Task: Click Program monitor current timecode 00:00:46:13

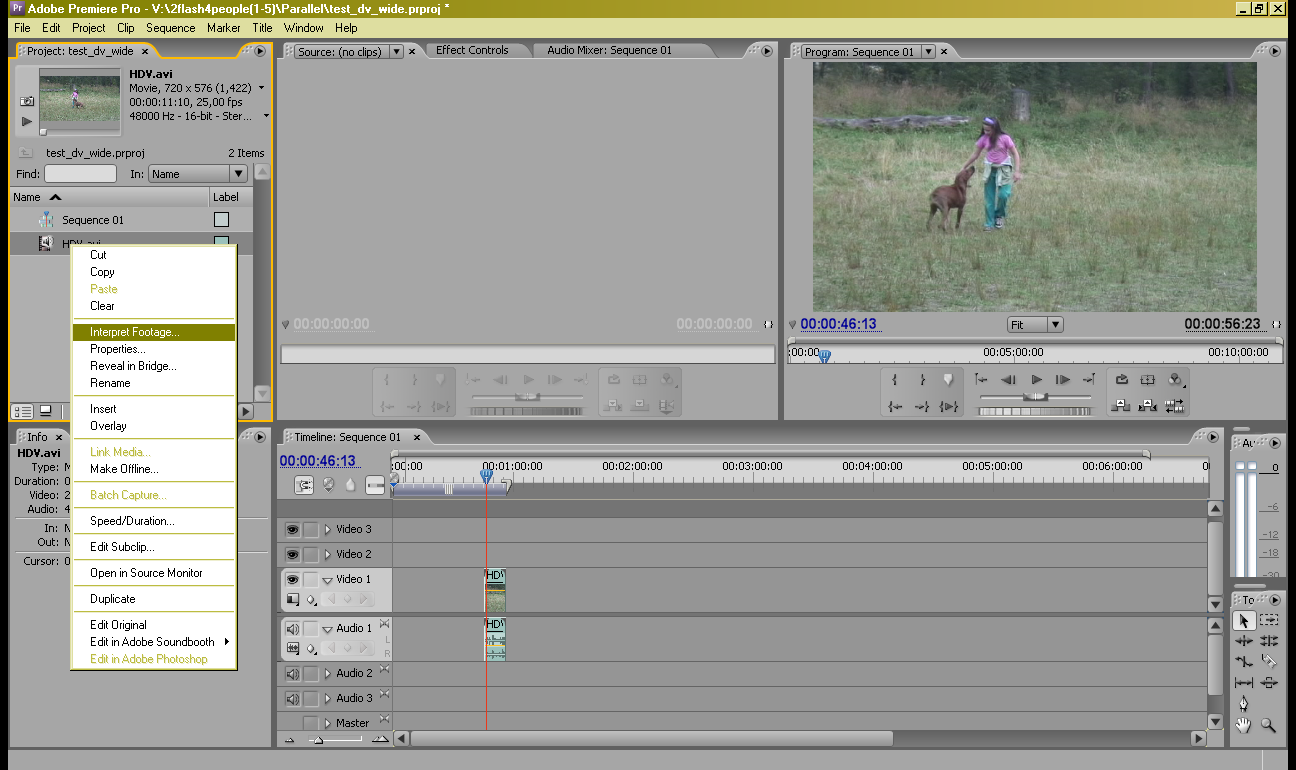Action: [838, 324]
